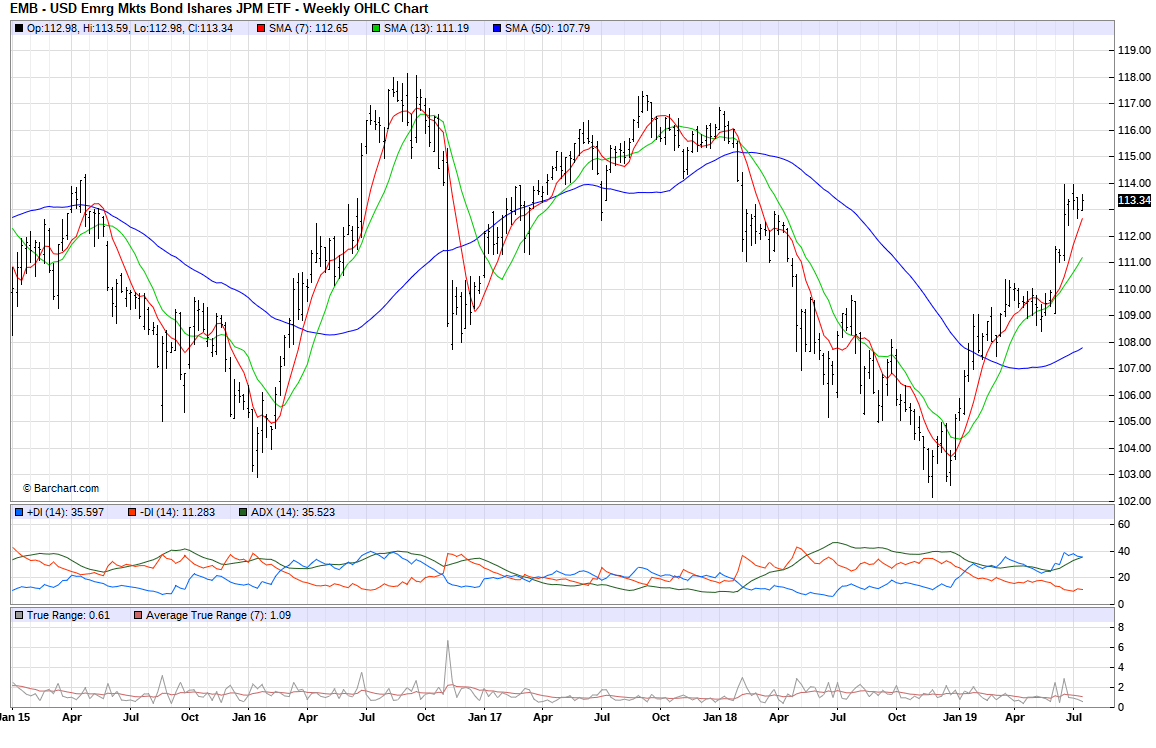Select the 40 level on the ADX axis
1156x748 pixels.
coord(1124,551)
